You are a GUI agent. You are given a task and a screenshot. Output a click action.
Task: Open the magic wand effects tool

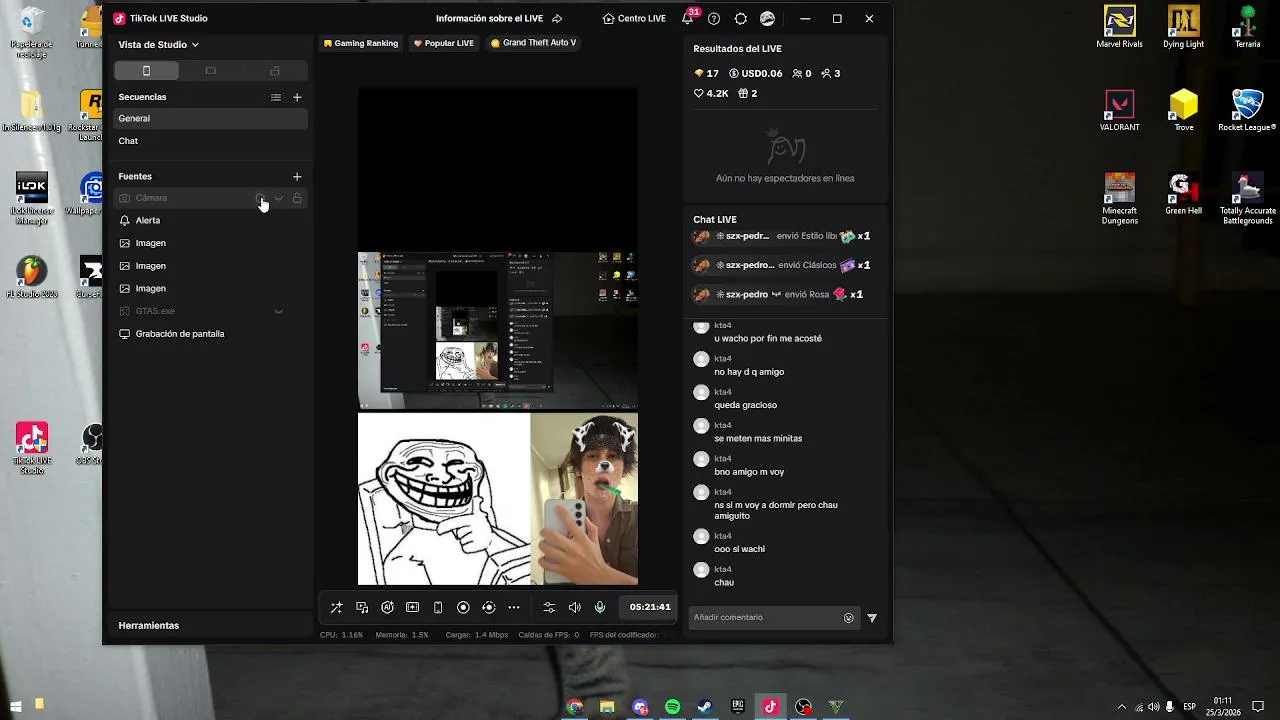click(336, 607)
